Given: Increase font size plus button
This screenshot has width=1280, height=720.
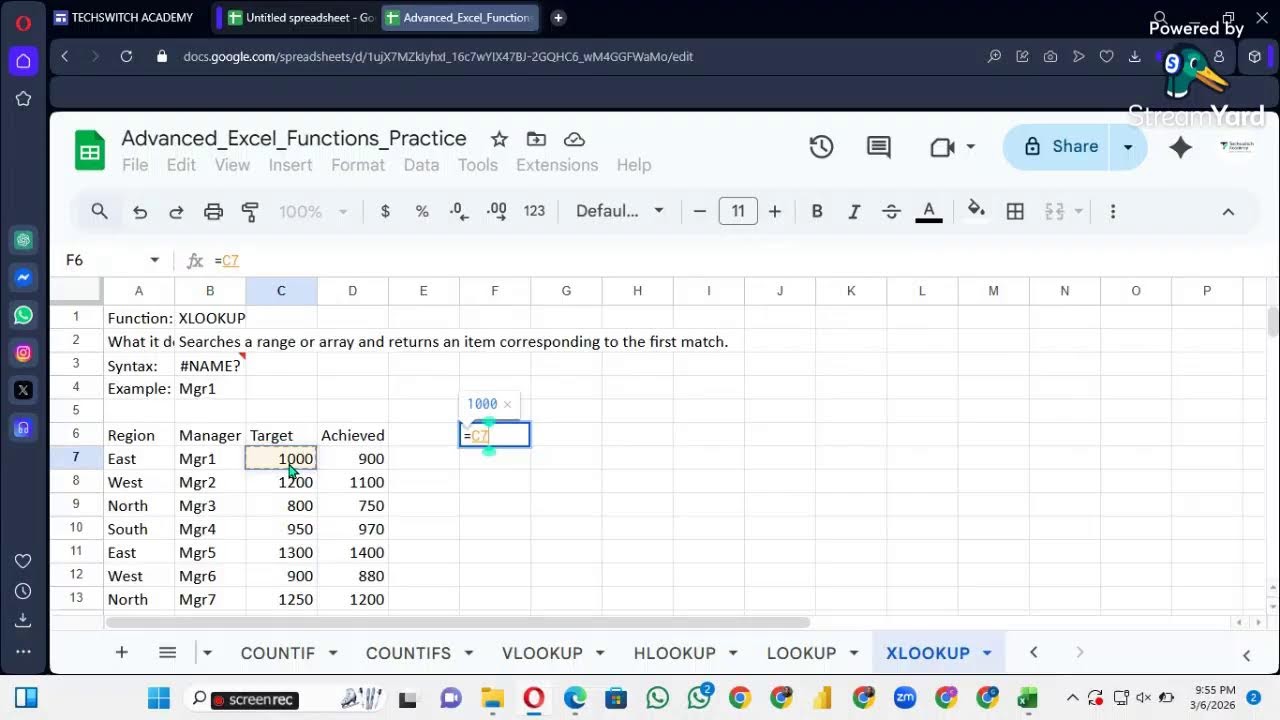Looking at the screenshot, I should point(775,211).
